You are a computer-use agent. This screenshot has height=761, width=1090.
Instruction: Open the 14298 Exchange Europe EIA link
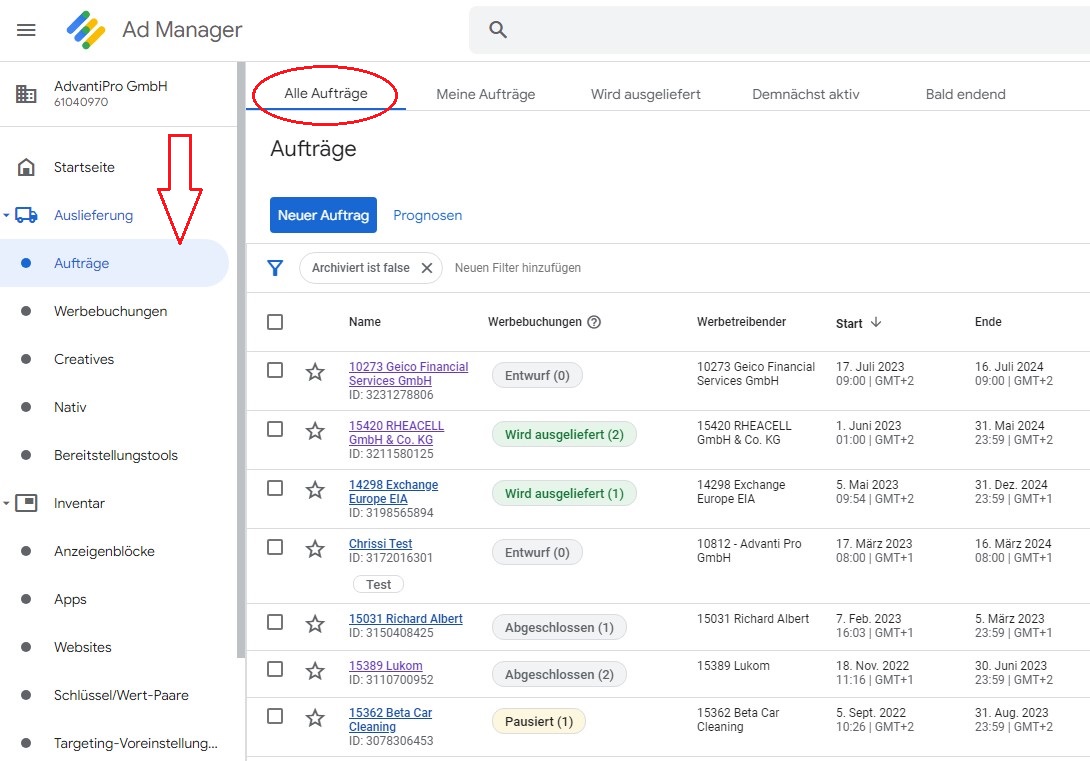(x=393, y=491)
